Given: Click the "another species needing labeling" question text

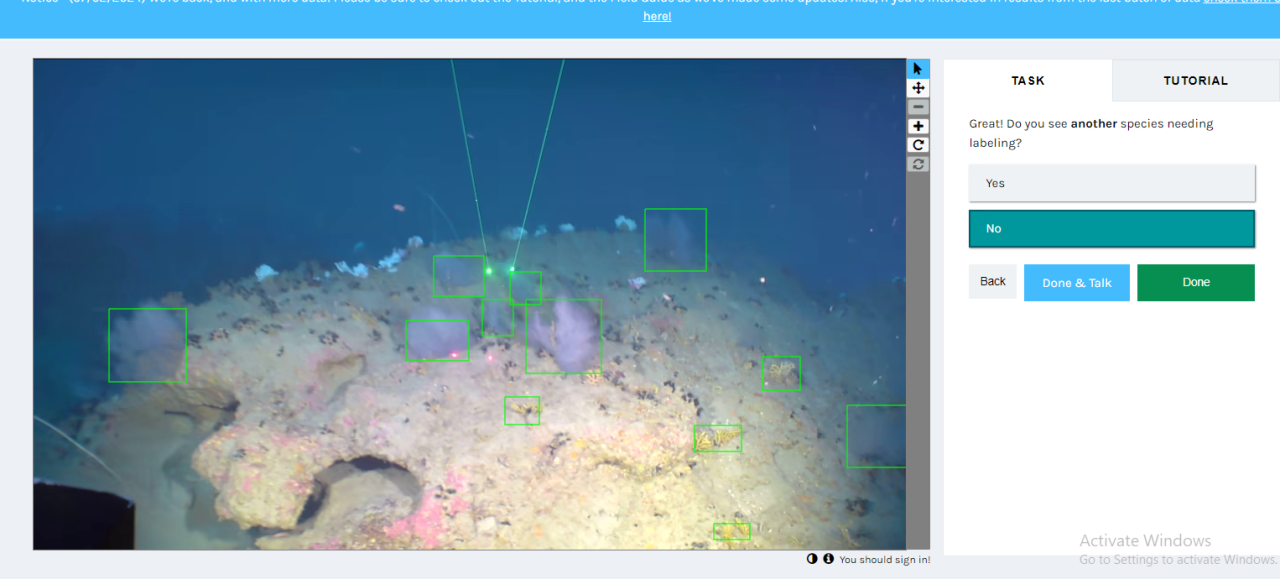Looking at the screenshot, I should [x=1091, y=133].
